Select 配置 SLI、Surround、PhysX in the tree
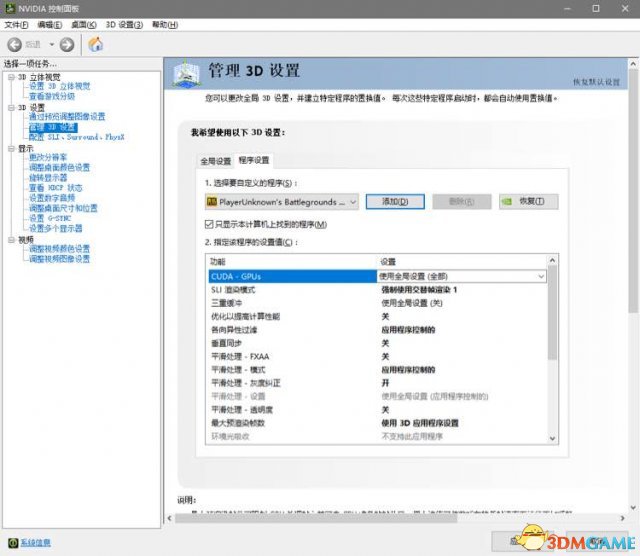640x556 pixels. click(76, 137)
